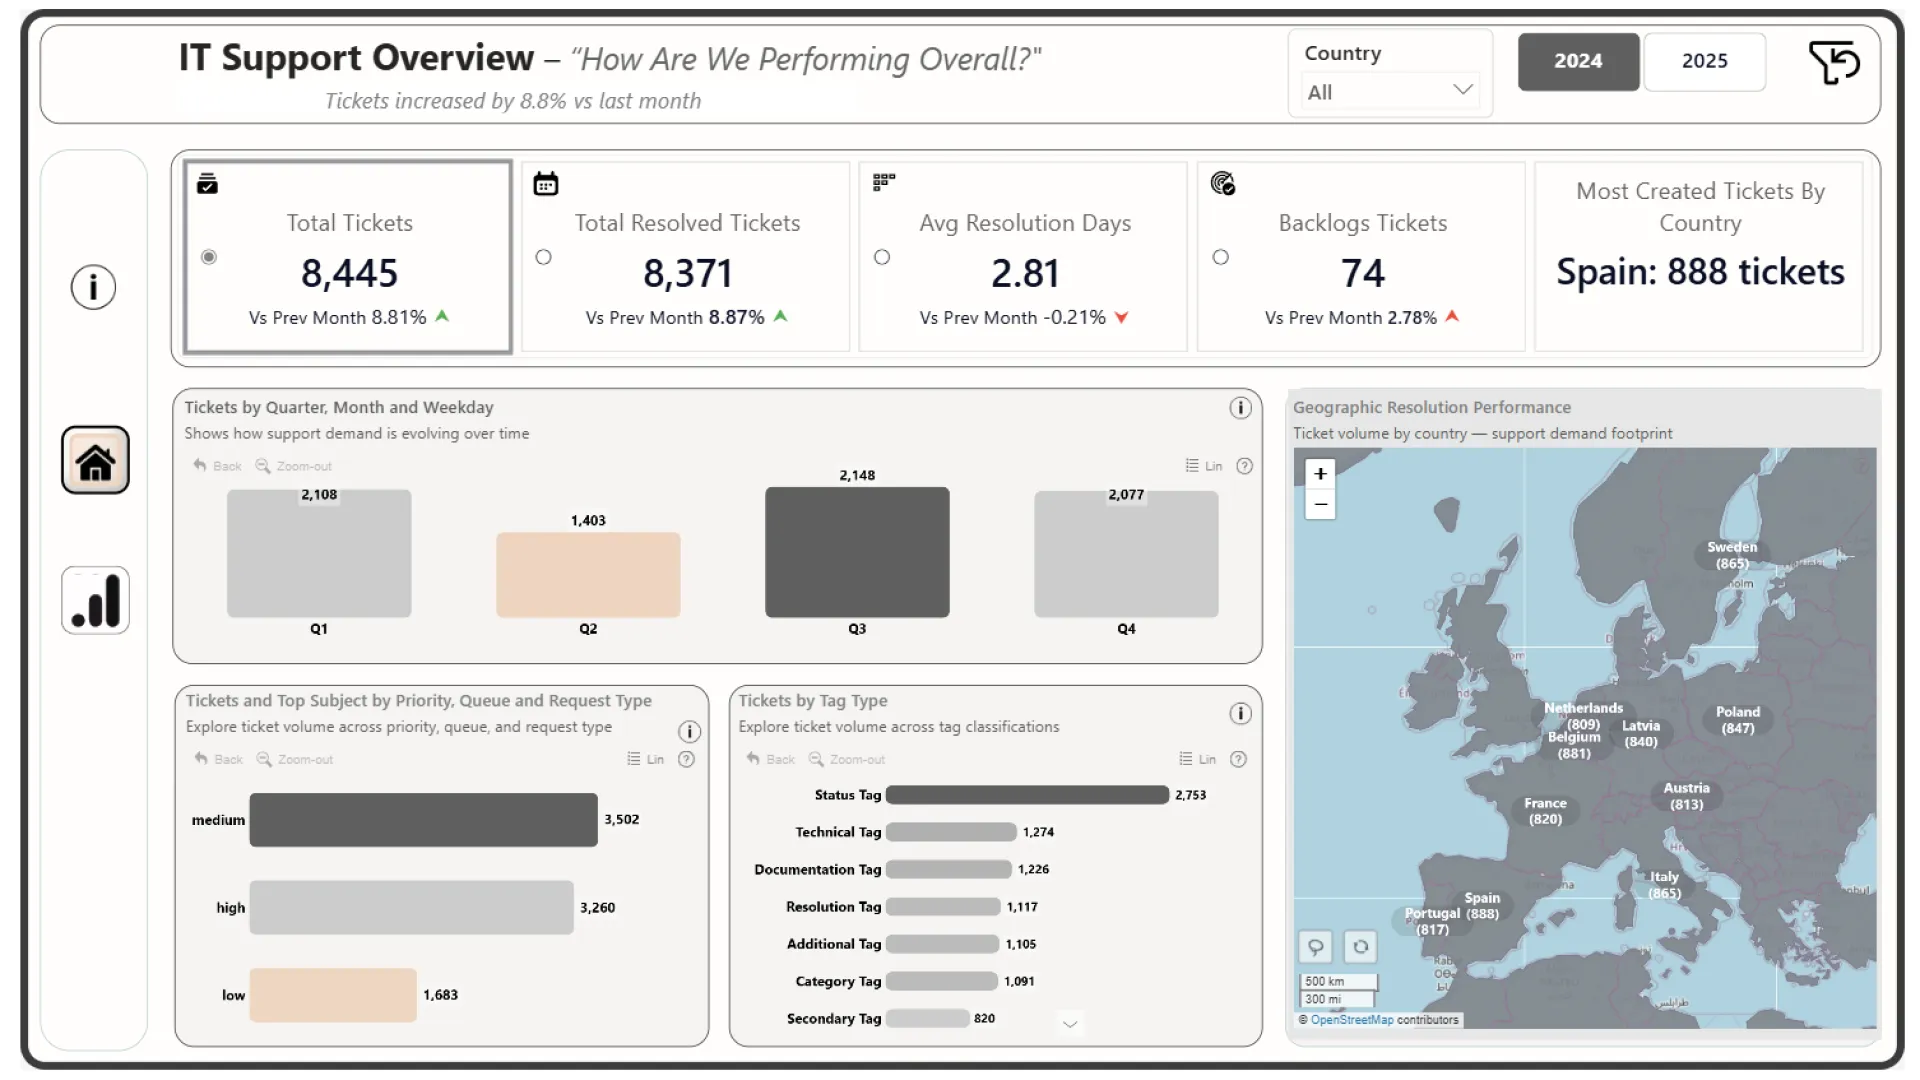Reset the map view with refresh icon
Viewport: 1920px width, 1080px height.
pos(1360,946)
